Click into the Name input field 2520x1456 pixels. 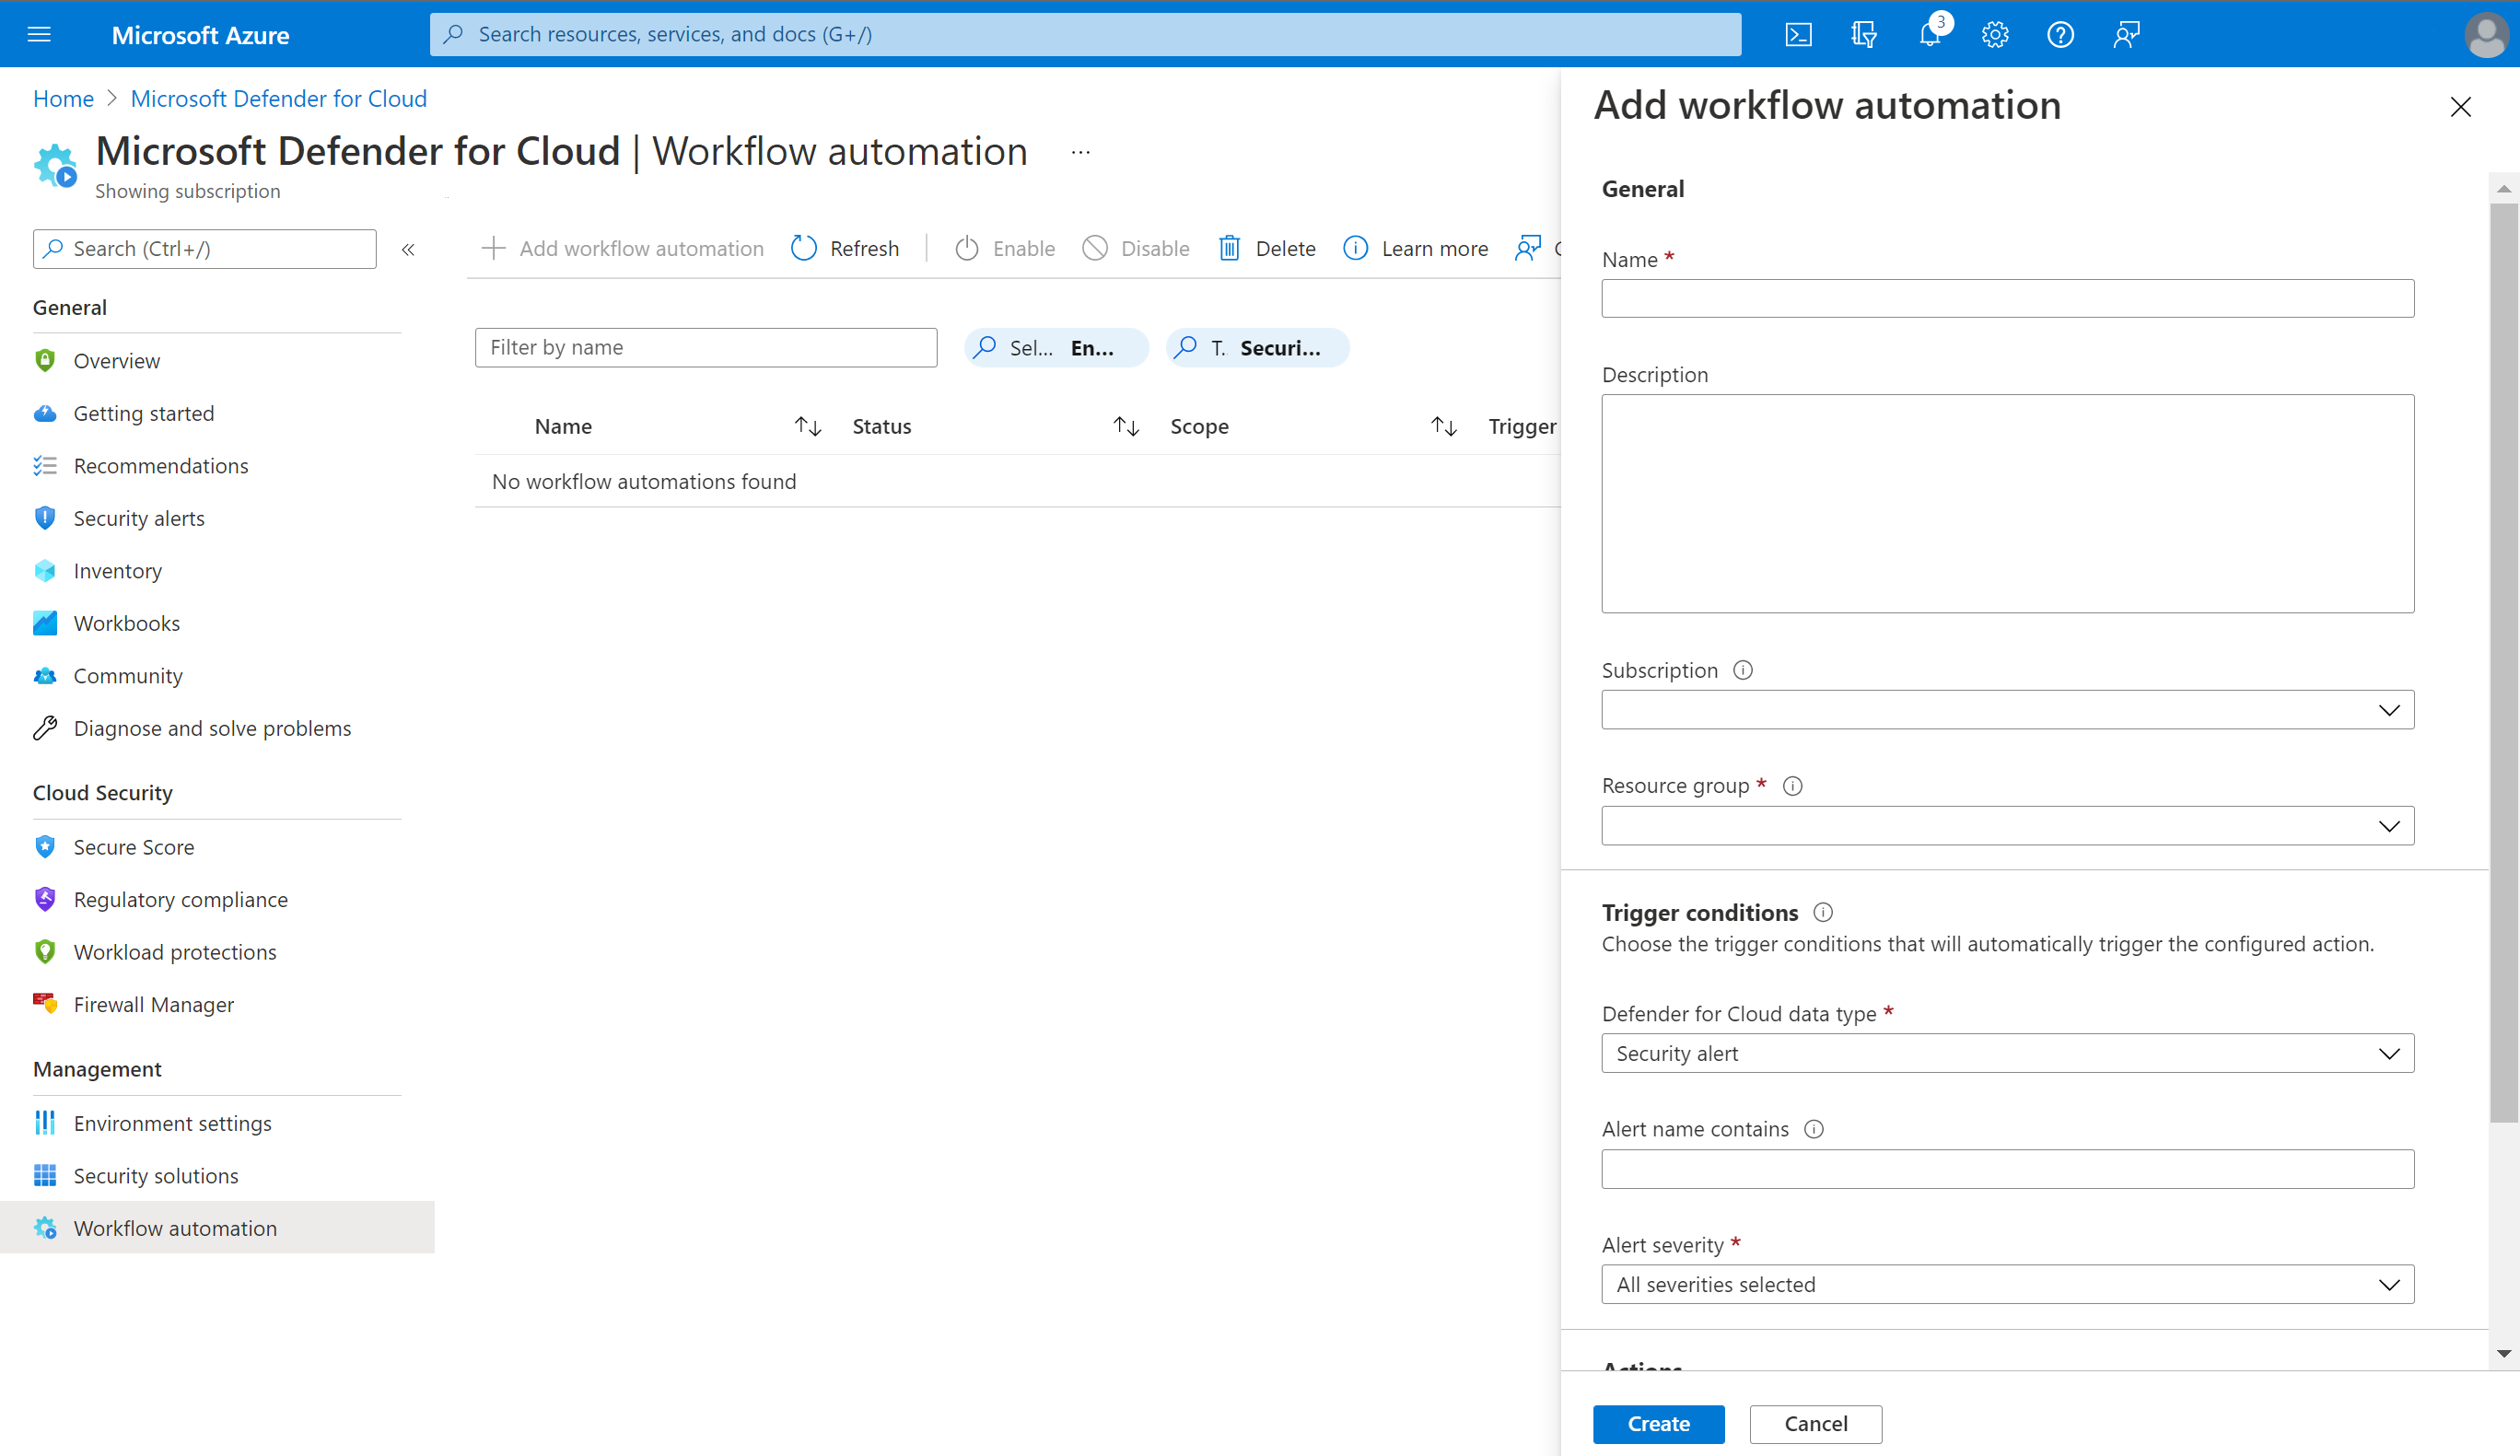pos(2008,299)
